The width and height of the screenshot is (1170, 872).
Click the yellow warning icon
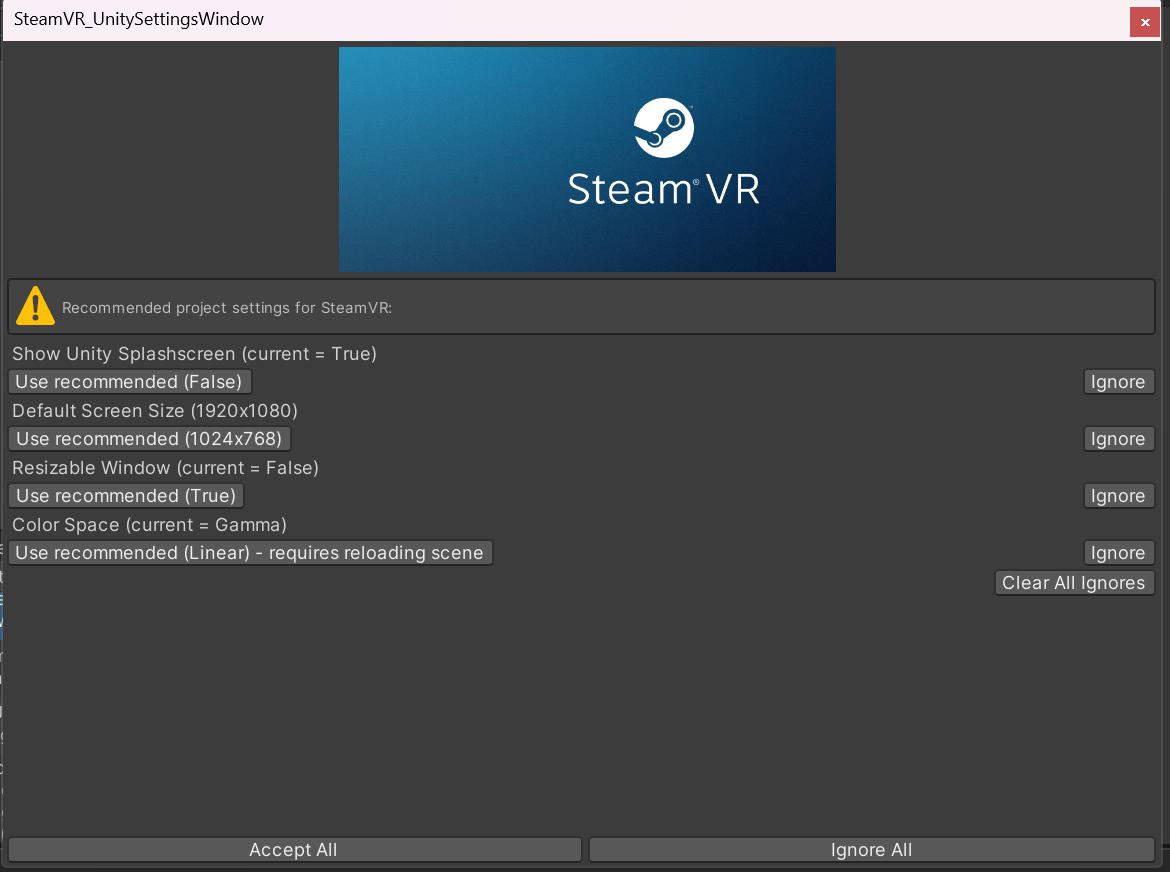point(35,307)
